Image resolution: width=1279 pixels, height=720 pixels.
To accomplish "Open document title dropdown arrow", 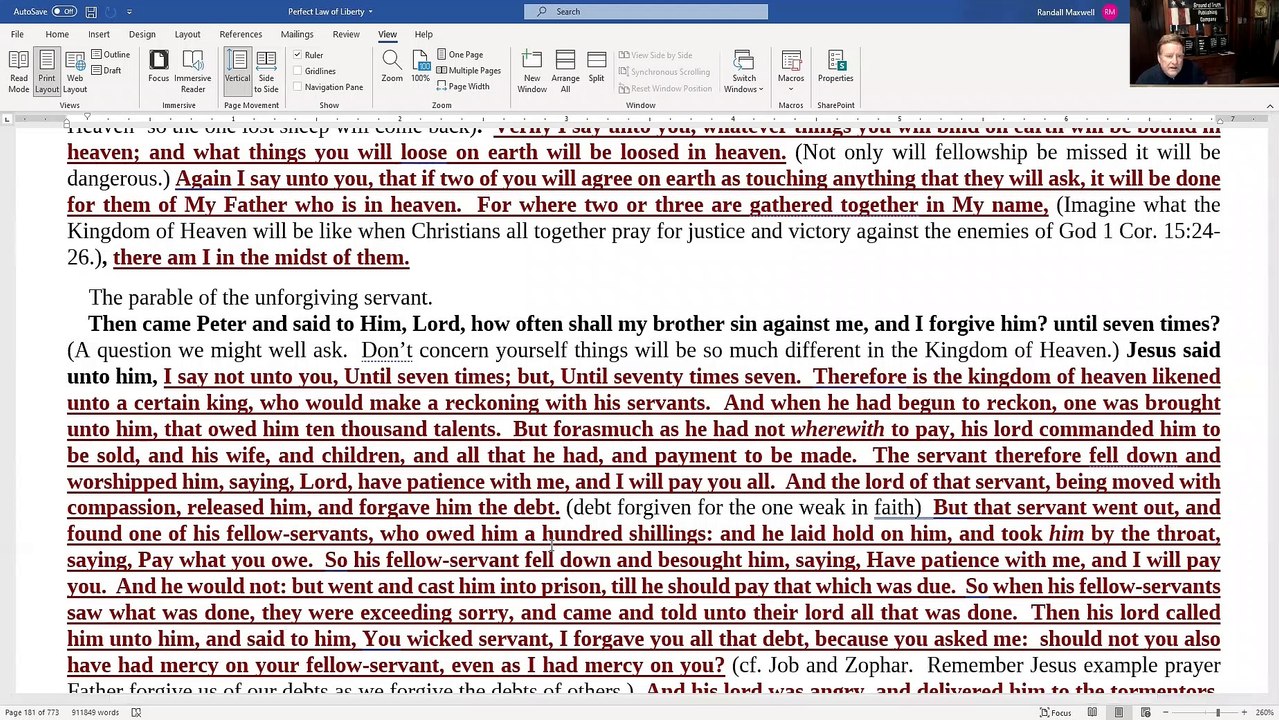I will point(370,12).
